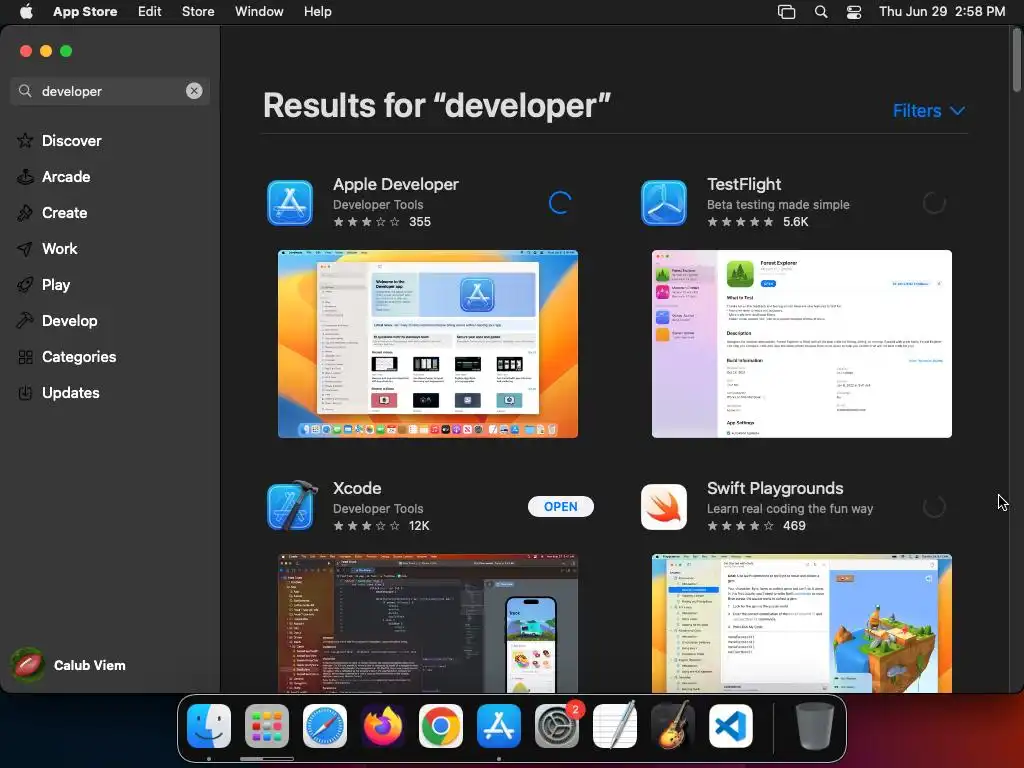Open the Help menu
The image size is (1024, 768).
coord(317,12)
